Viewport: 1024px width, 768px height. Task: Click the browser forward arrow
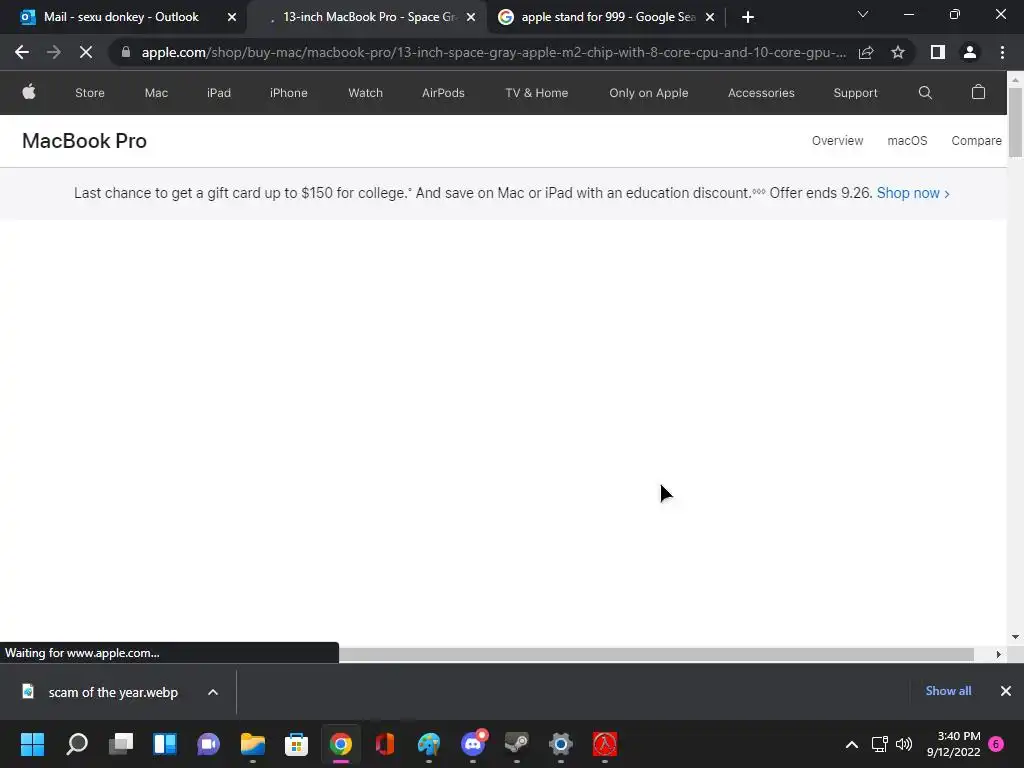coord(54,52)
